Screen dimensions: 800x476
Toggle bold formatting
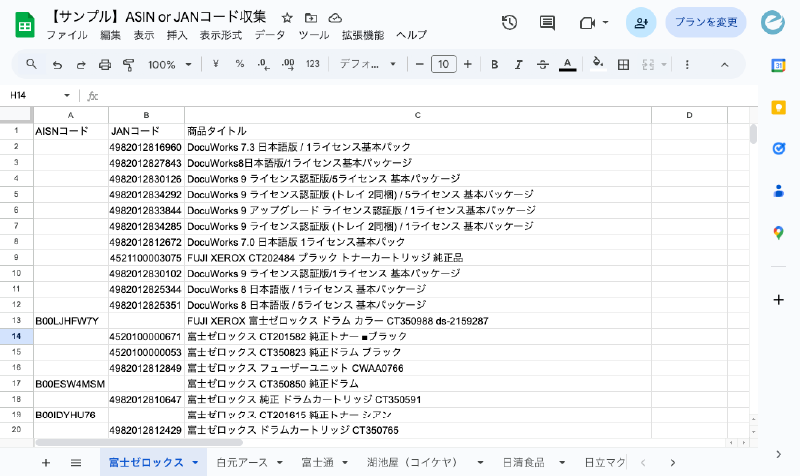pos(495,64)
